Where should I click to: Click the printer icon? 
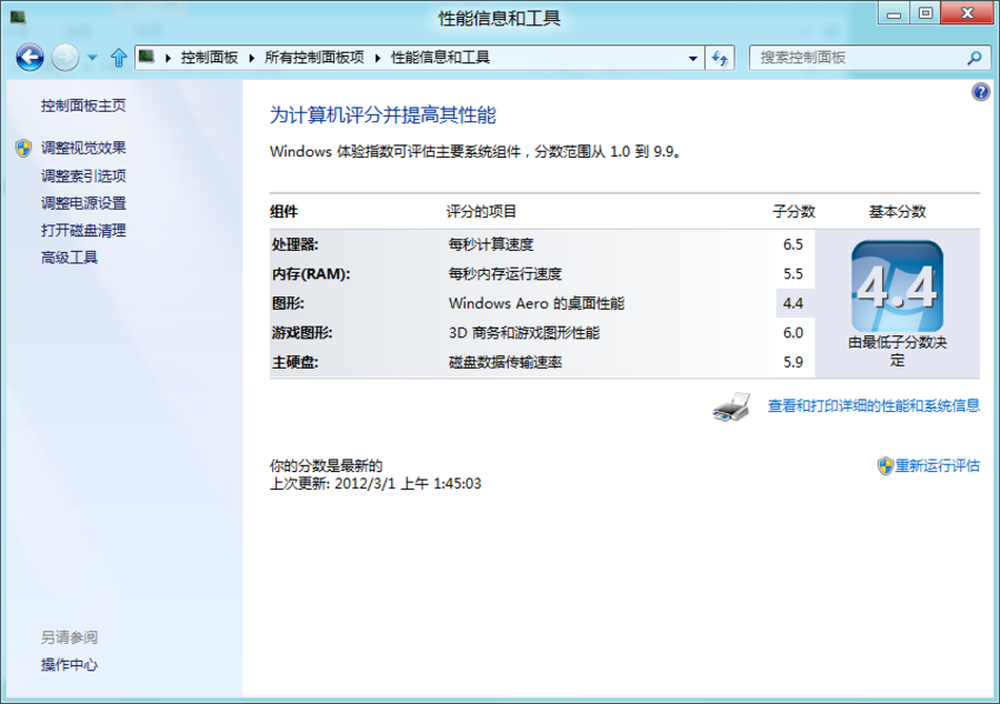point(731,406)
